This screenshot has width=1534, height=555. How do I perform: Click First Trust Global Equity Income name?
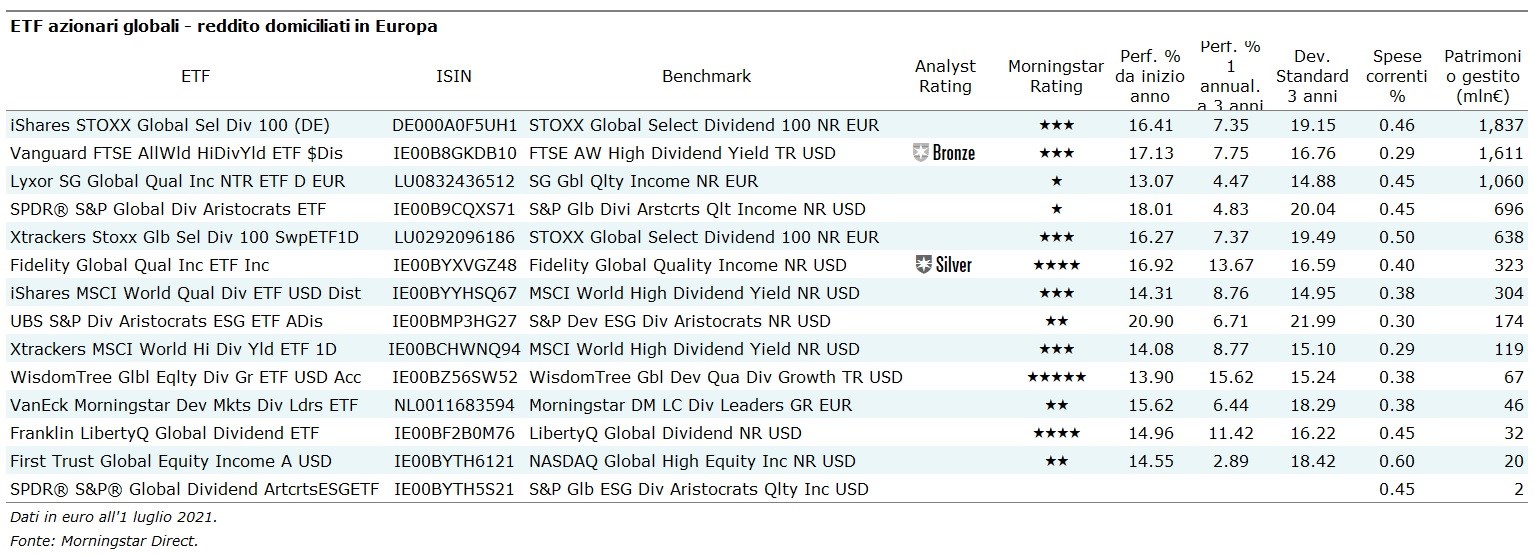(170, 461)
